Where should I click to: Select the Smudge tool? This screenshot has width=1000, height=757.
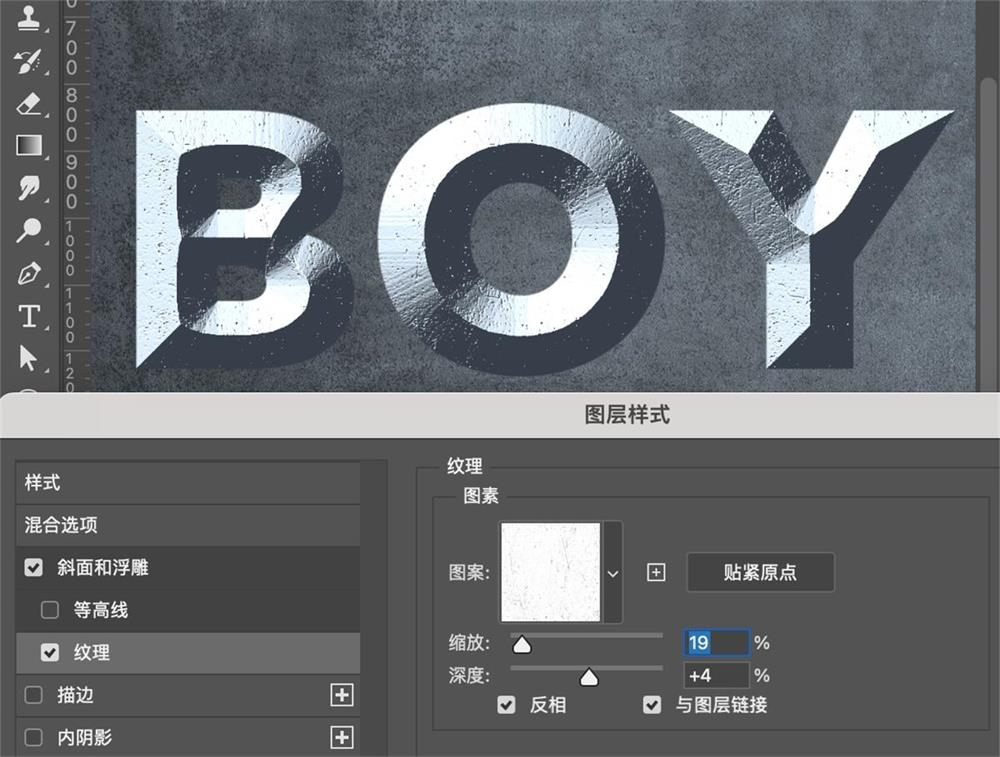[29, 188]
